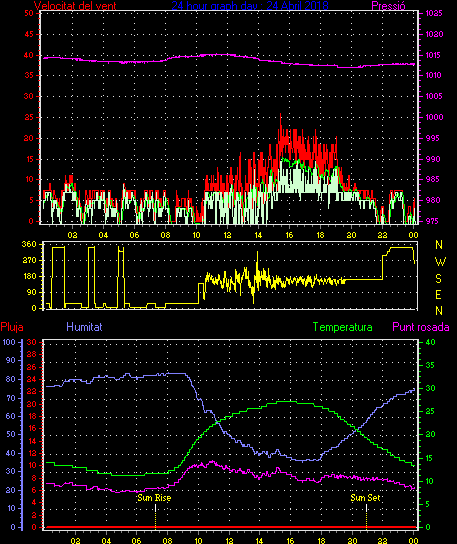Click the '25' value on green temperature axis
The height and width of the screenshot is (544, 457).
pos(430,411)
